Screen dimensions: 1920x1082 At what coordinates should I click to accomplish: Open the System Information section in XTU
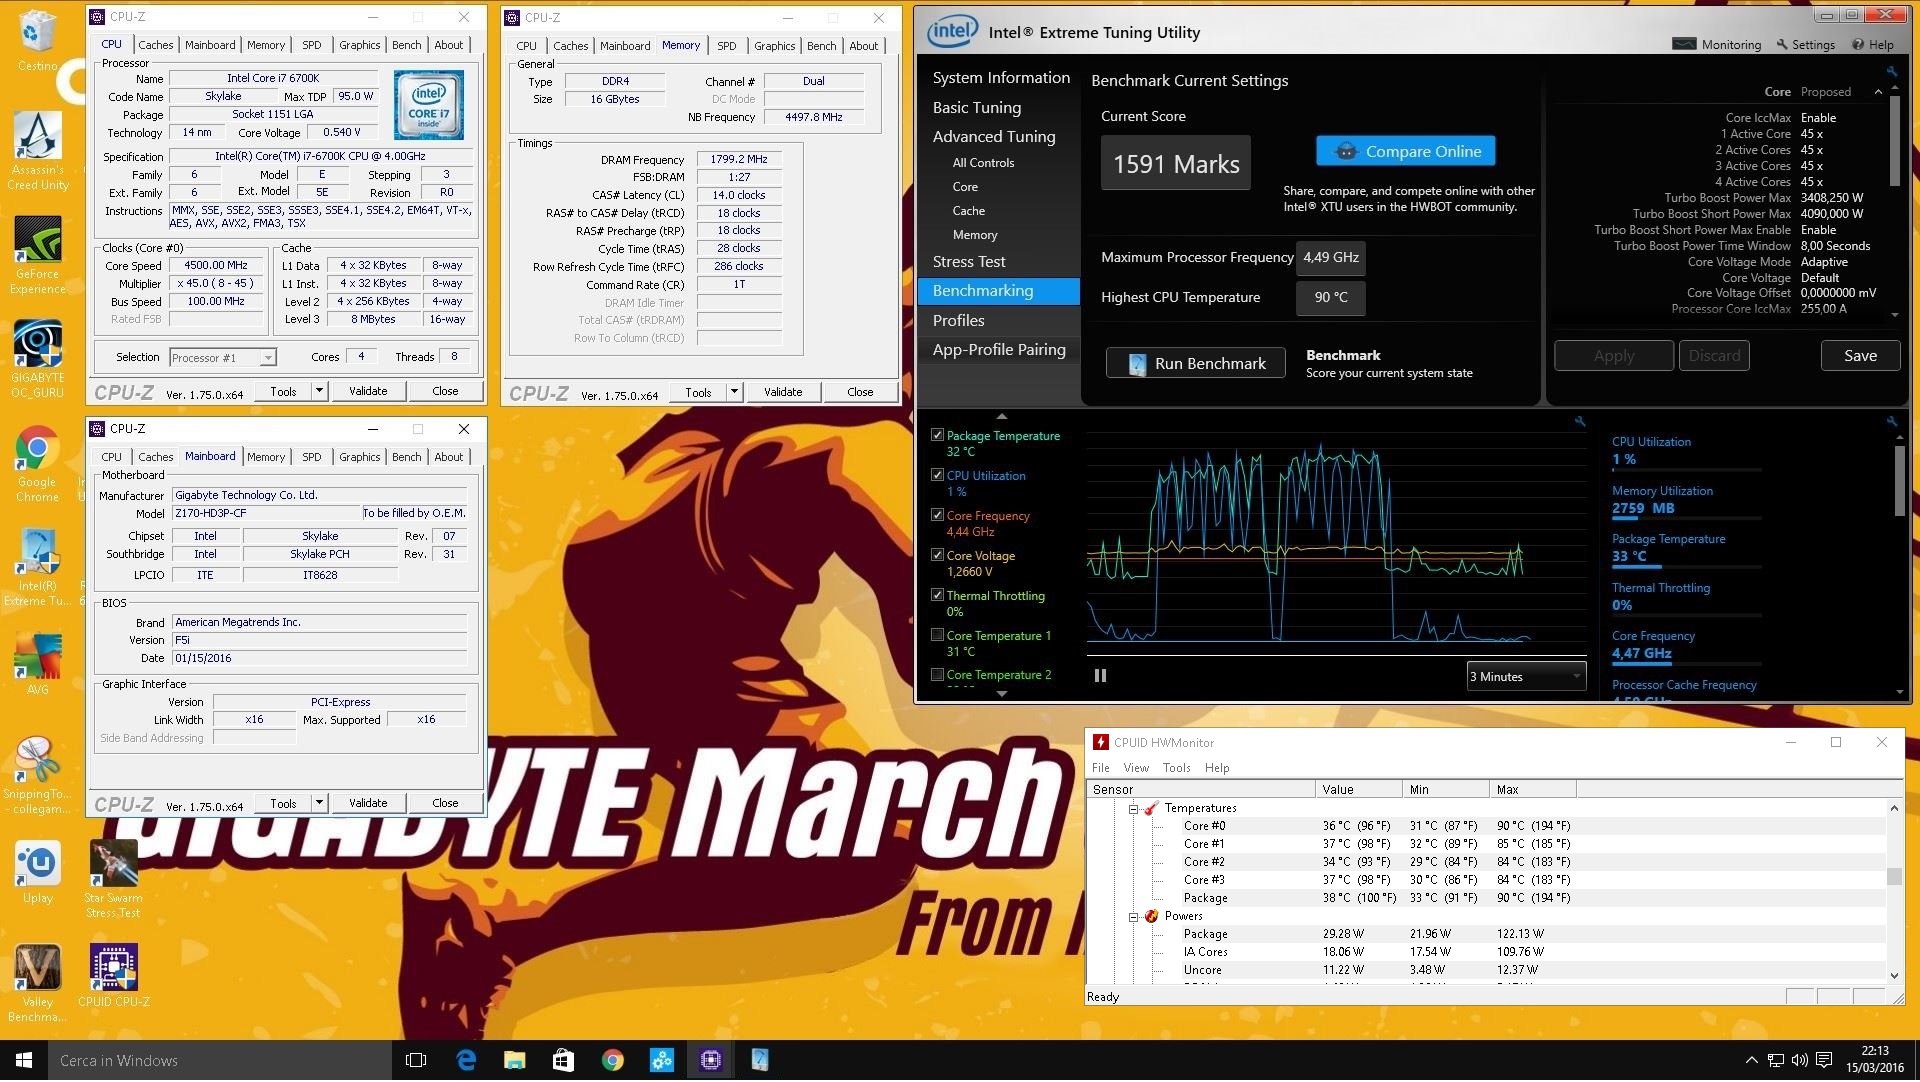click(x=1000, y=78)
